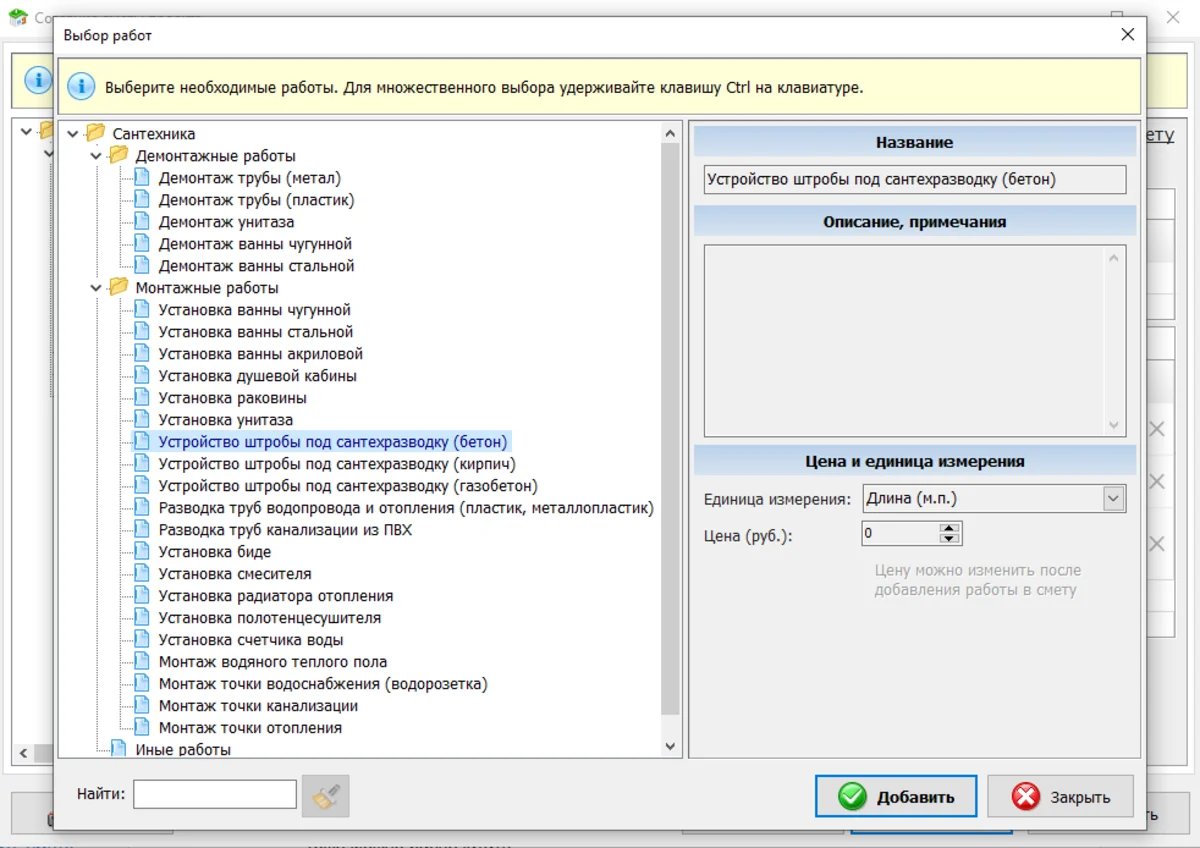
Task: Collapse the Демонтажные работы branch
Action: (x=96, y=156)
